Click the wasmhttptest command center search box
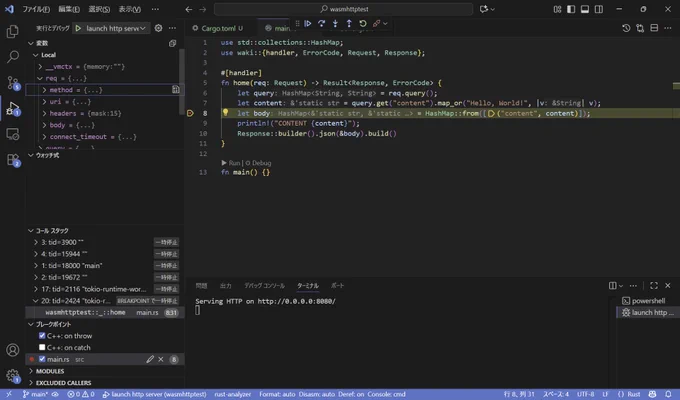The height and width of the screenshot is (400, 680). click(x=343, y=9)
